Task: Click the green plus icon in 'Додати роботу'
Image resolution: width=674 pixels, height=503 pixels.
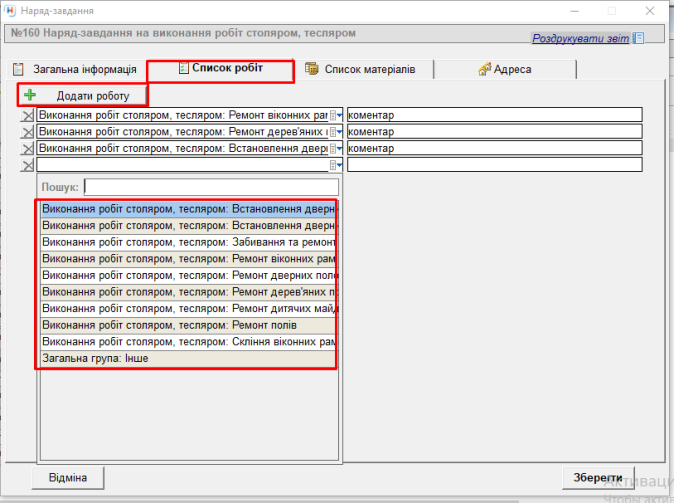Action: [30, 95]
